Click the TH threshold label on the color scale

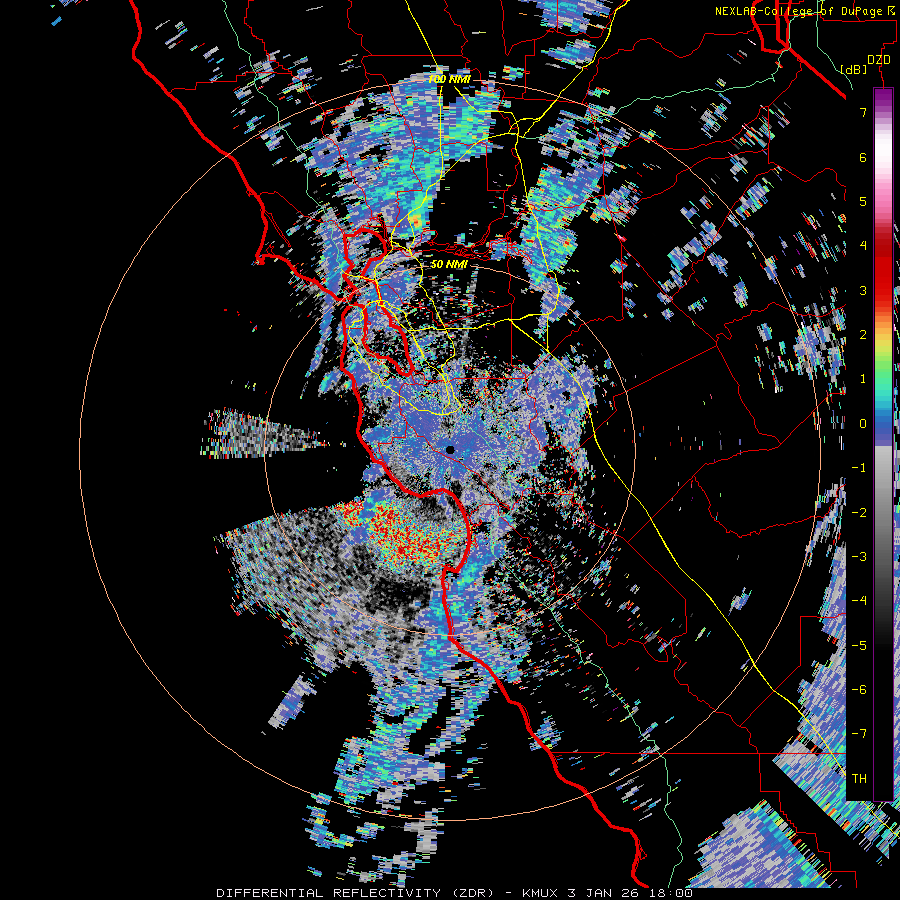point(859,778)
